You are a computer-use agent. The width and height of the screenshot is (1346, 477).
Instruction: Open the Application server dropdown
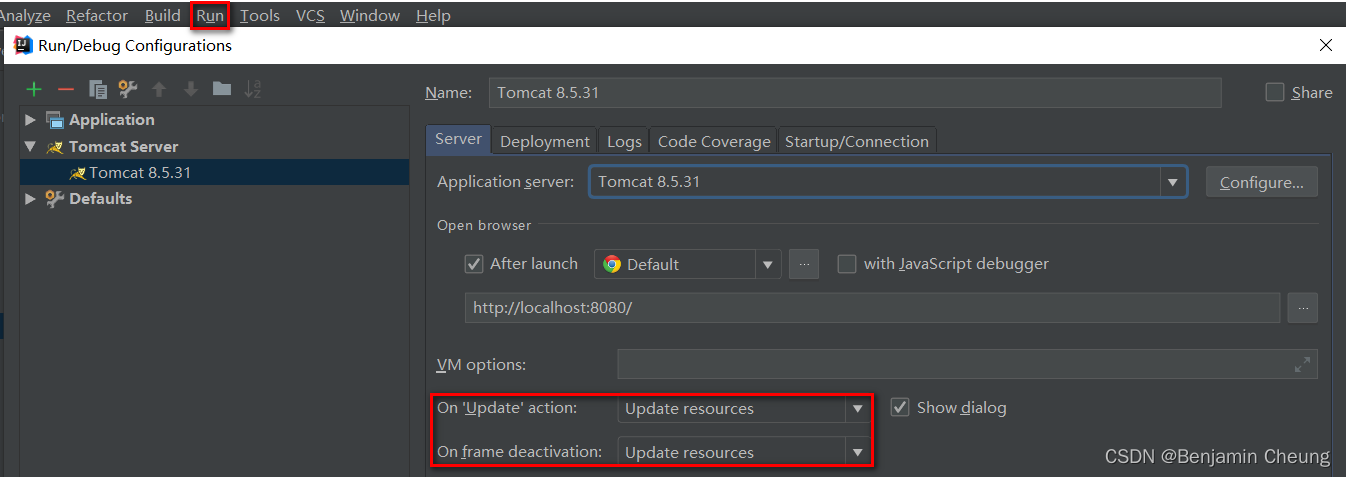click(1172, 182)
